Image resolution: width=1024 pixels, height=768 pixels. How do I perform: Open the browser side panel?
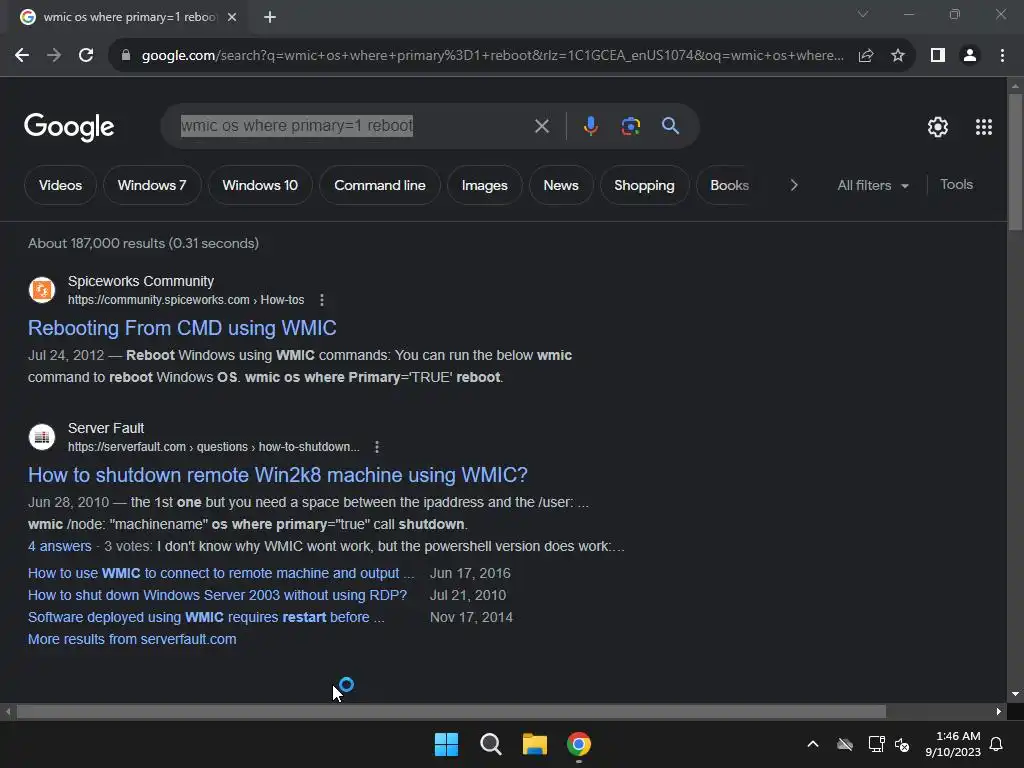coord(938,56)
